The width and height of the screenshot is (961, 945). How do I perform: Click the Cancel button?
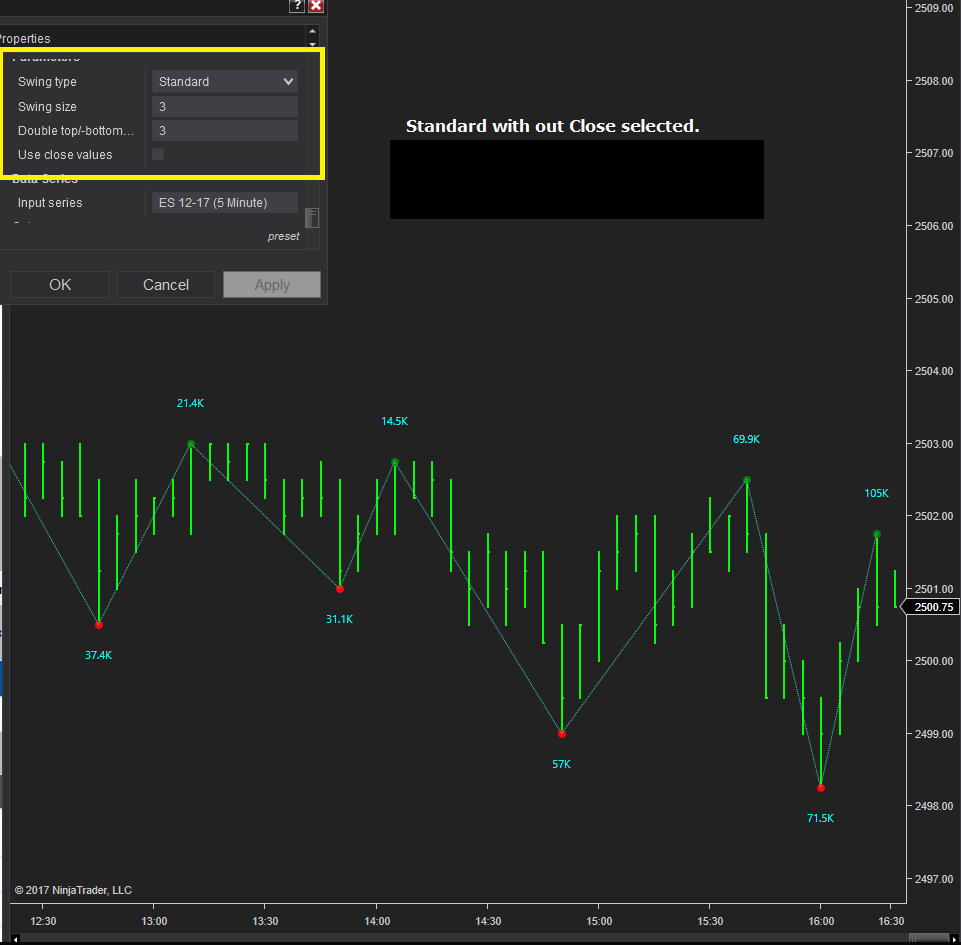click(166, 285)
